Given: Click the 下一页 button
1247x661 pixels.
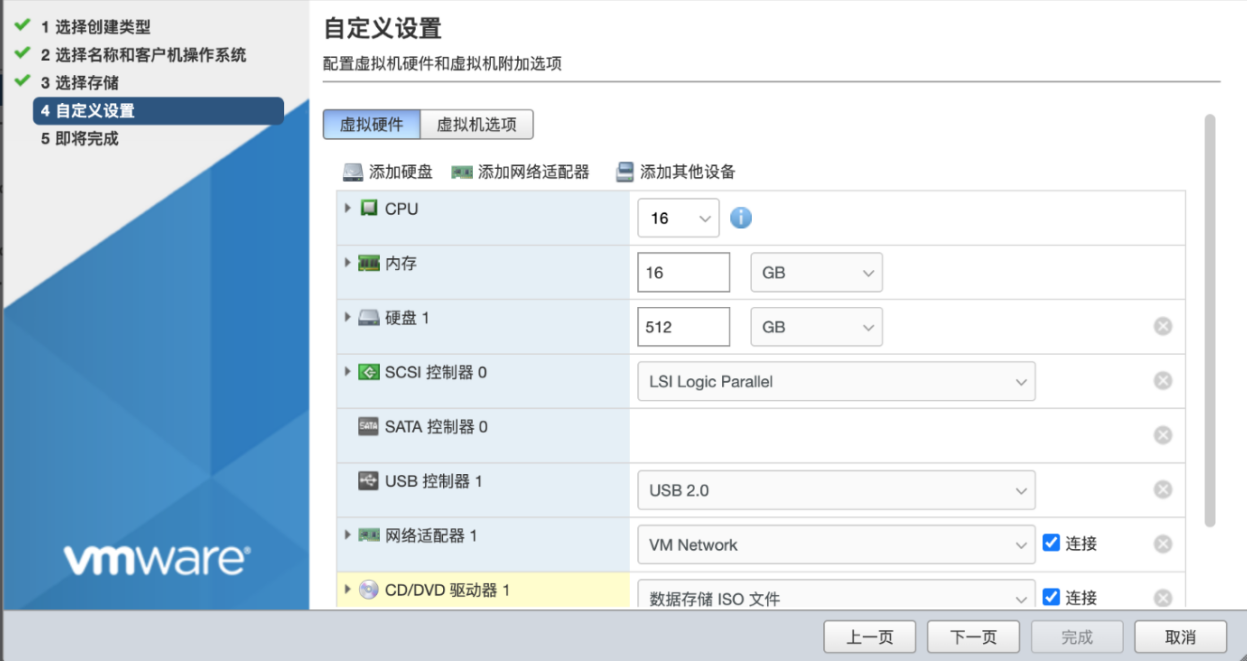Looking at the screenshot, I should click(x=973, y=637).
